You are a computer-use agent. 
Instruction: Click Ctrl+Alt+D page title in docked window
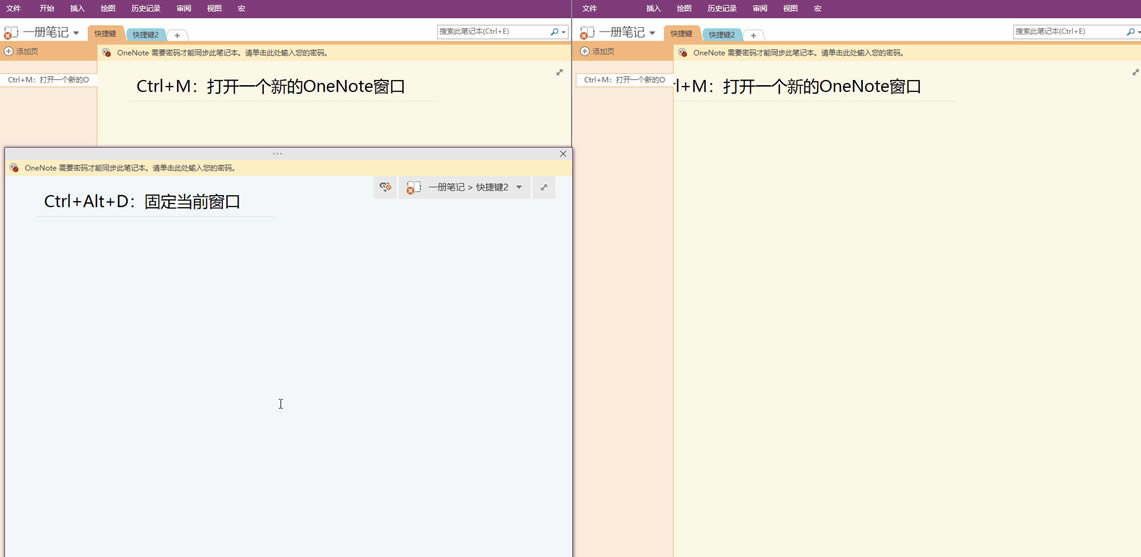[142, 202]
